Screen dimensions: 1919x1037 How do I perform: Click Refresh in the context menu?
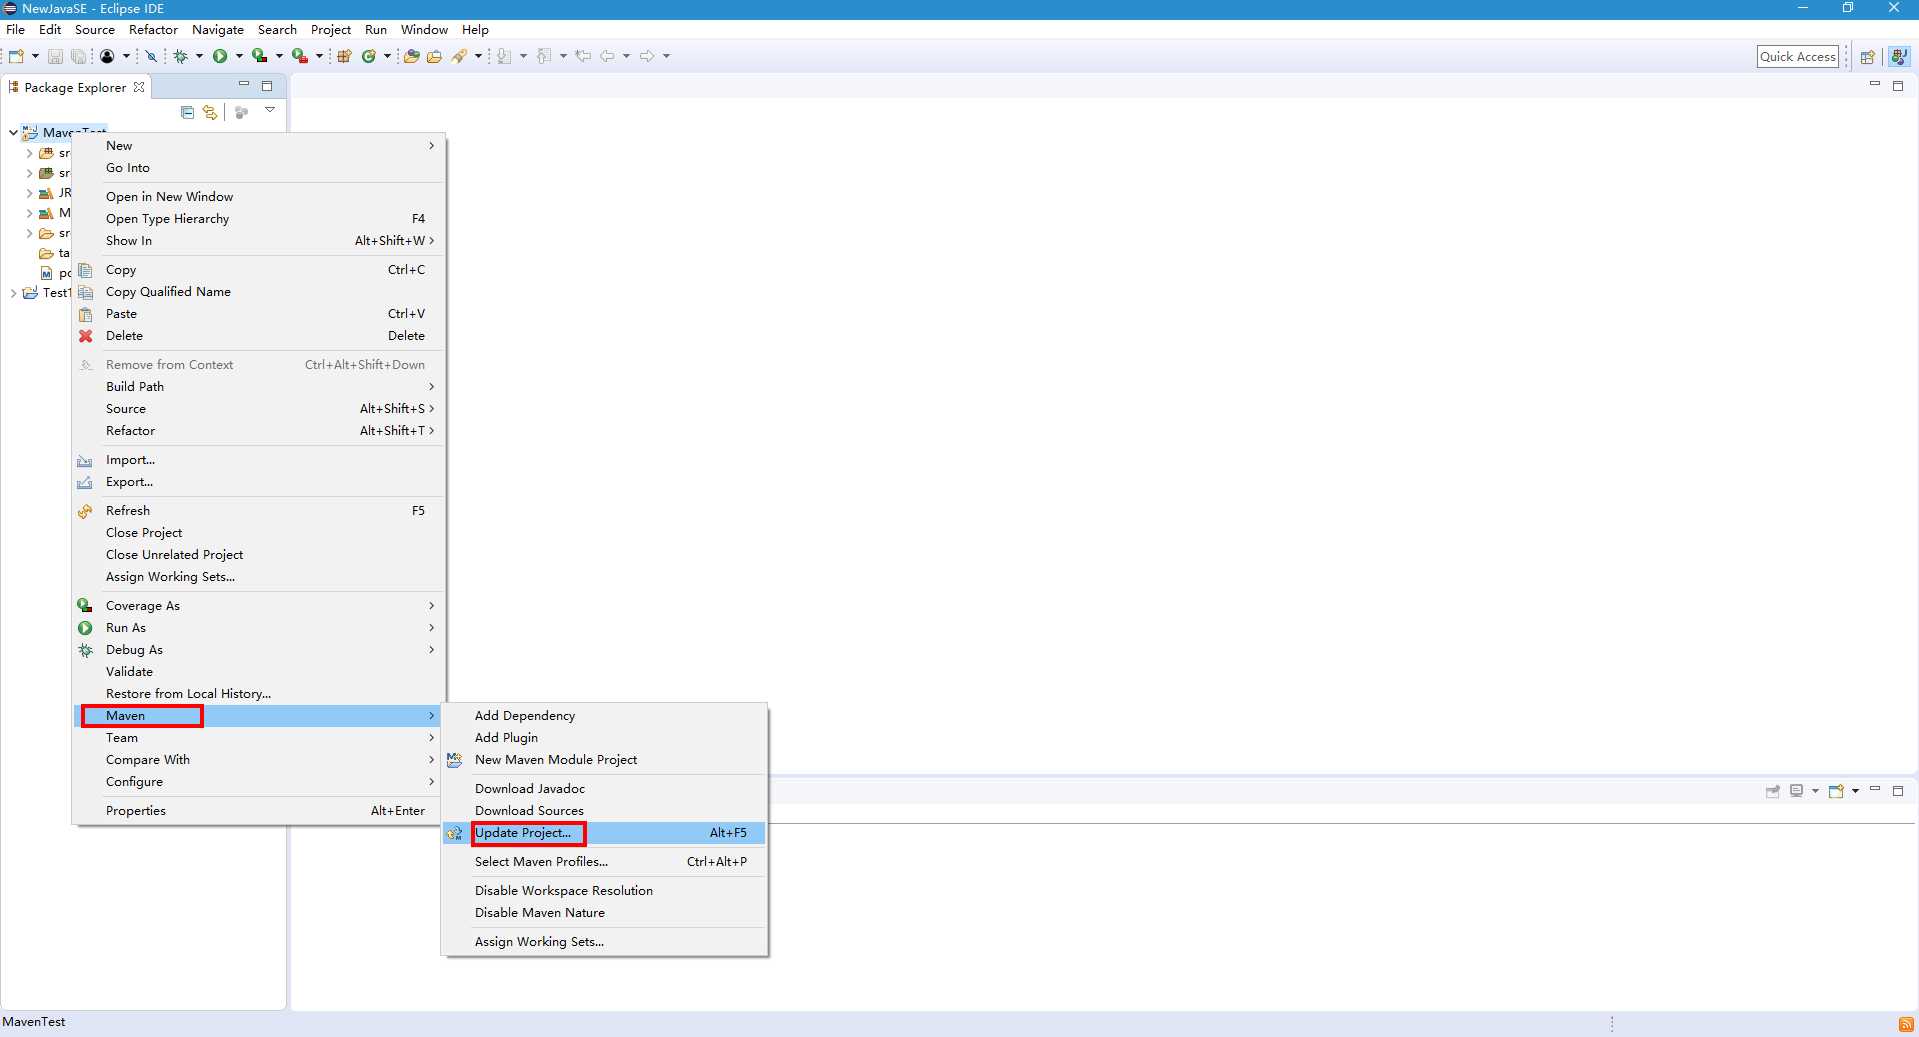[x=258, y=511]
